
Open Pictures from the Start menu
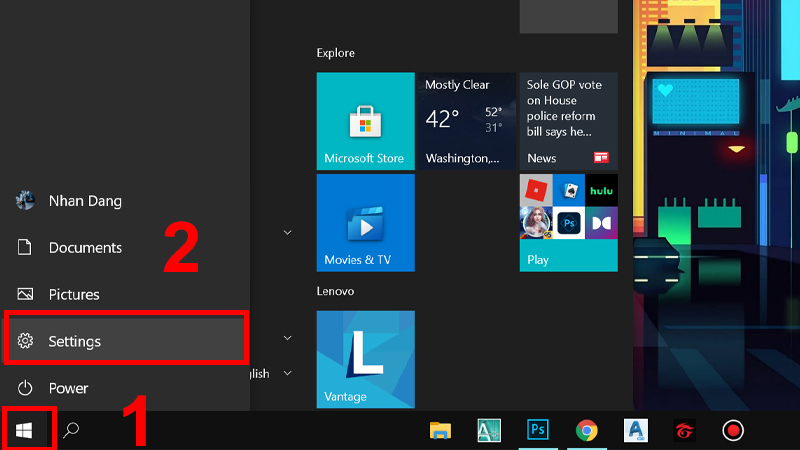(126, 294)
